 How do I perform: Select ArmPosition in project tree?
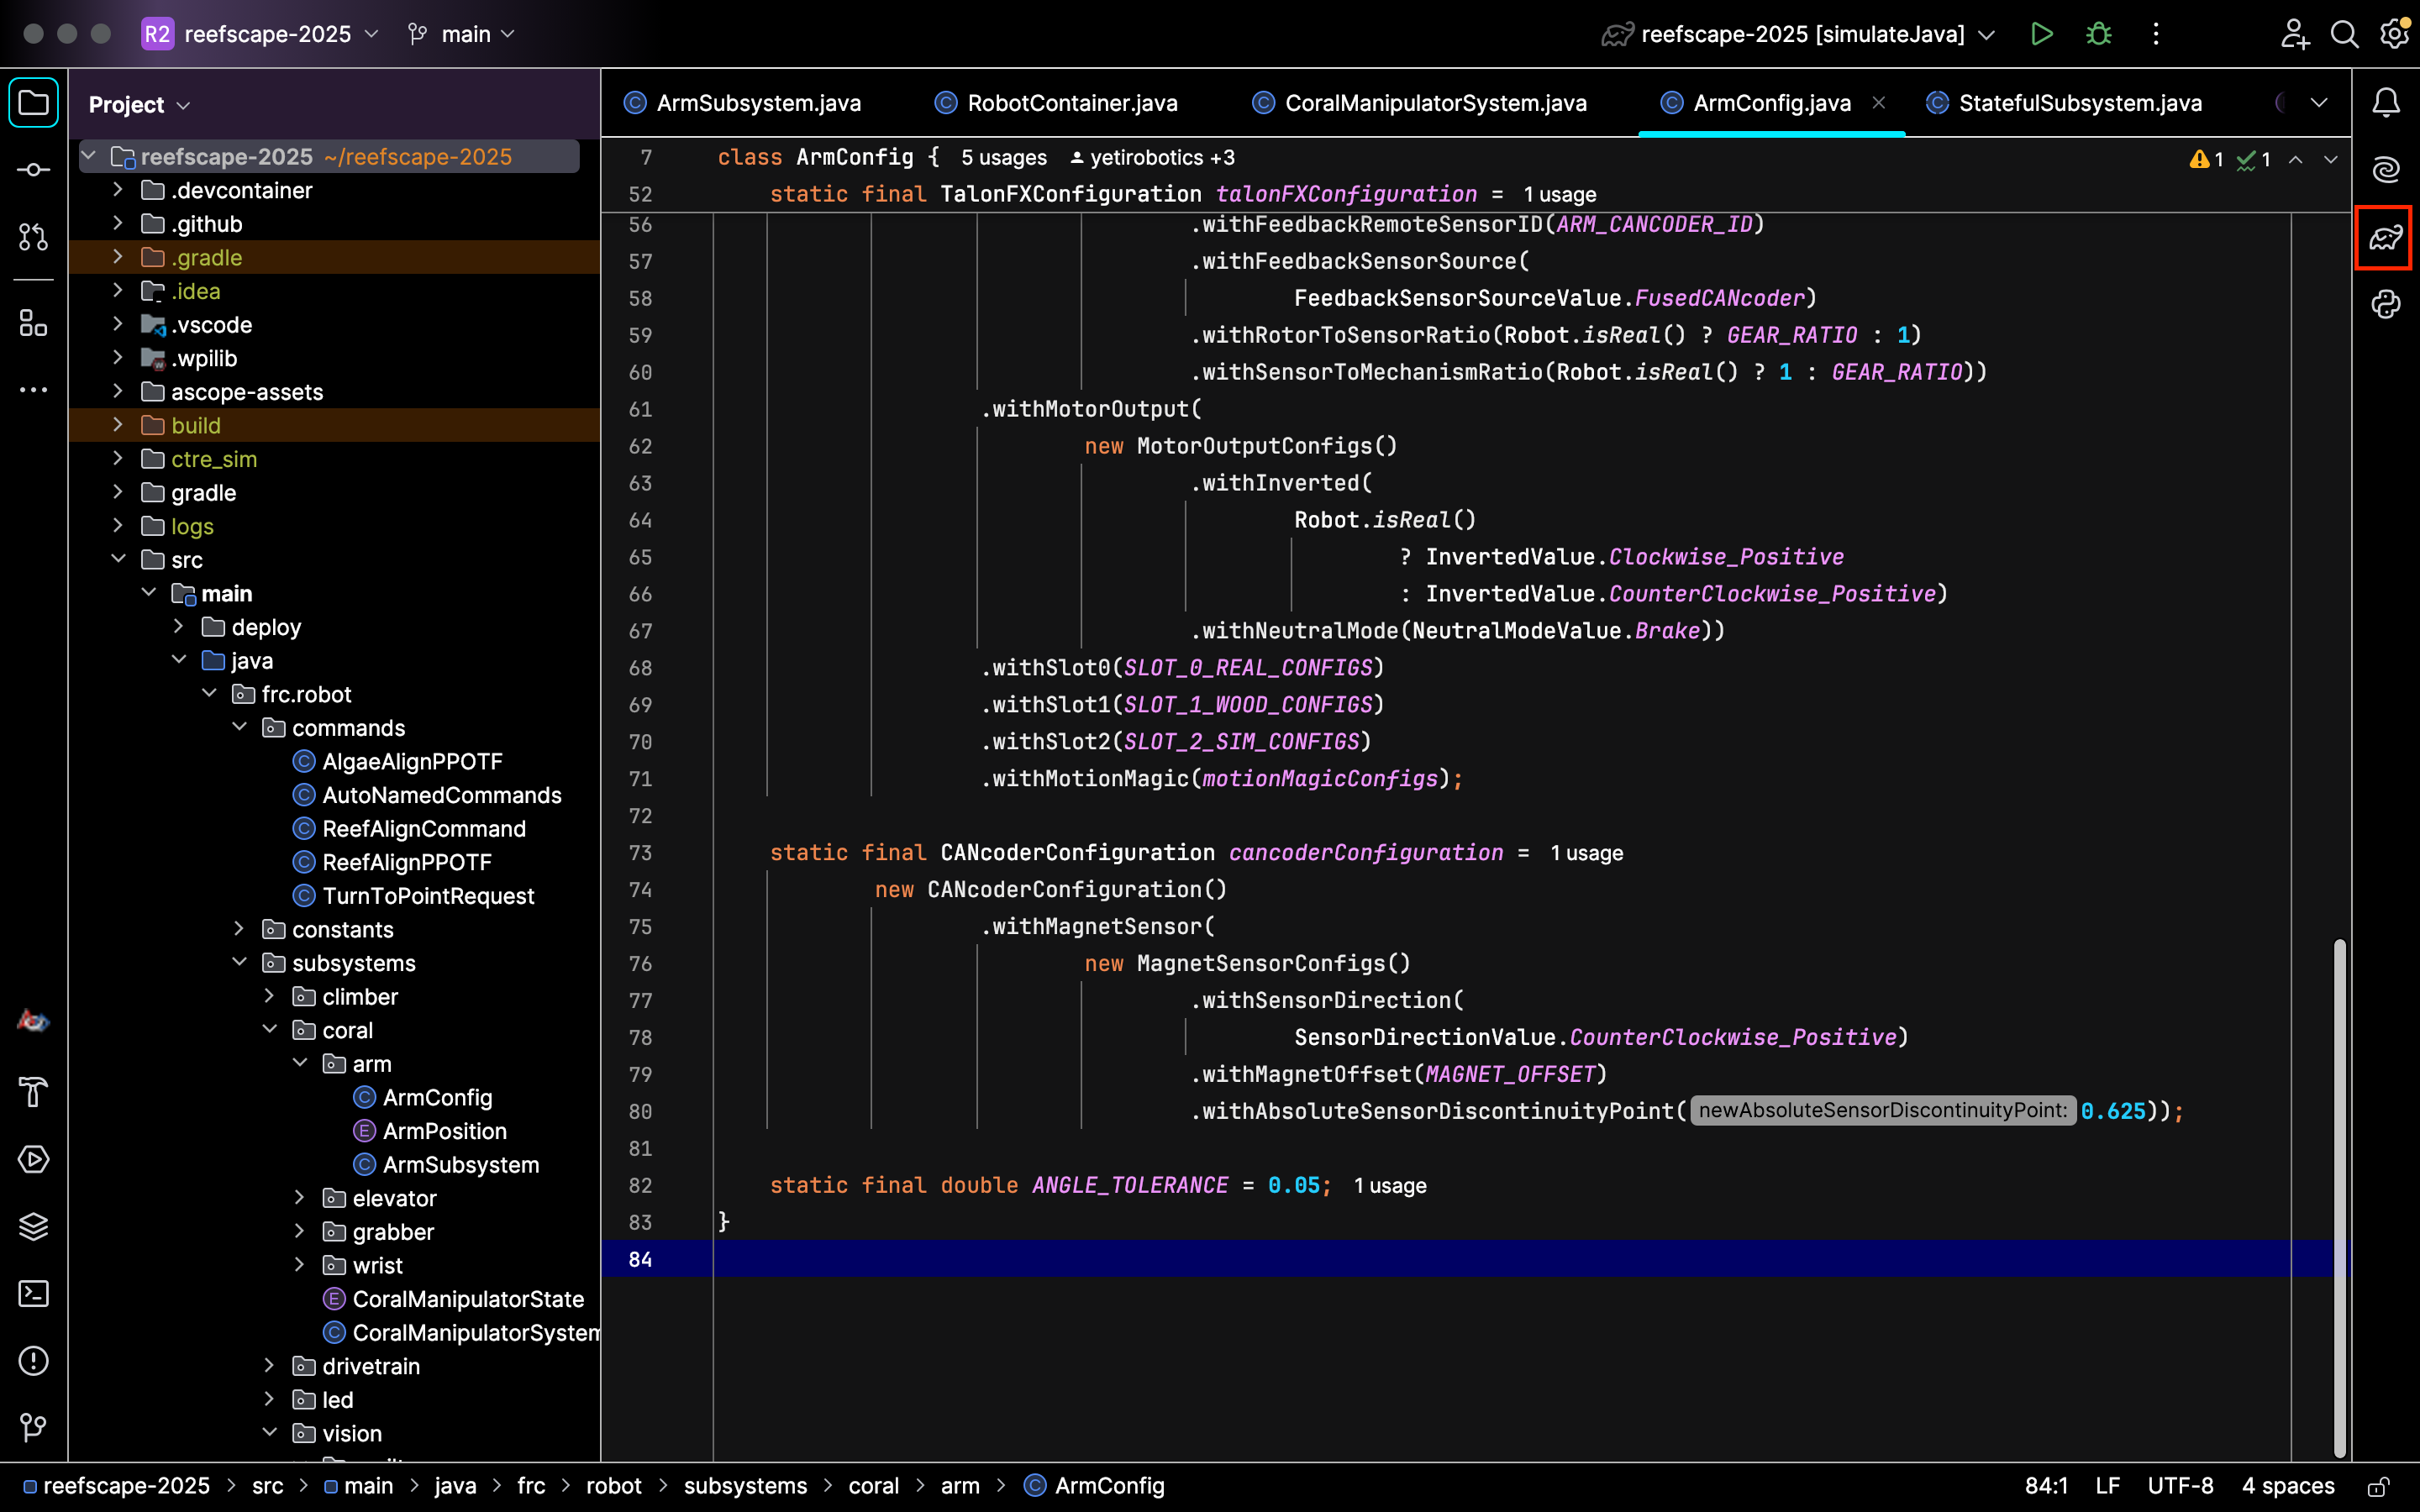coord(444,1131)
